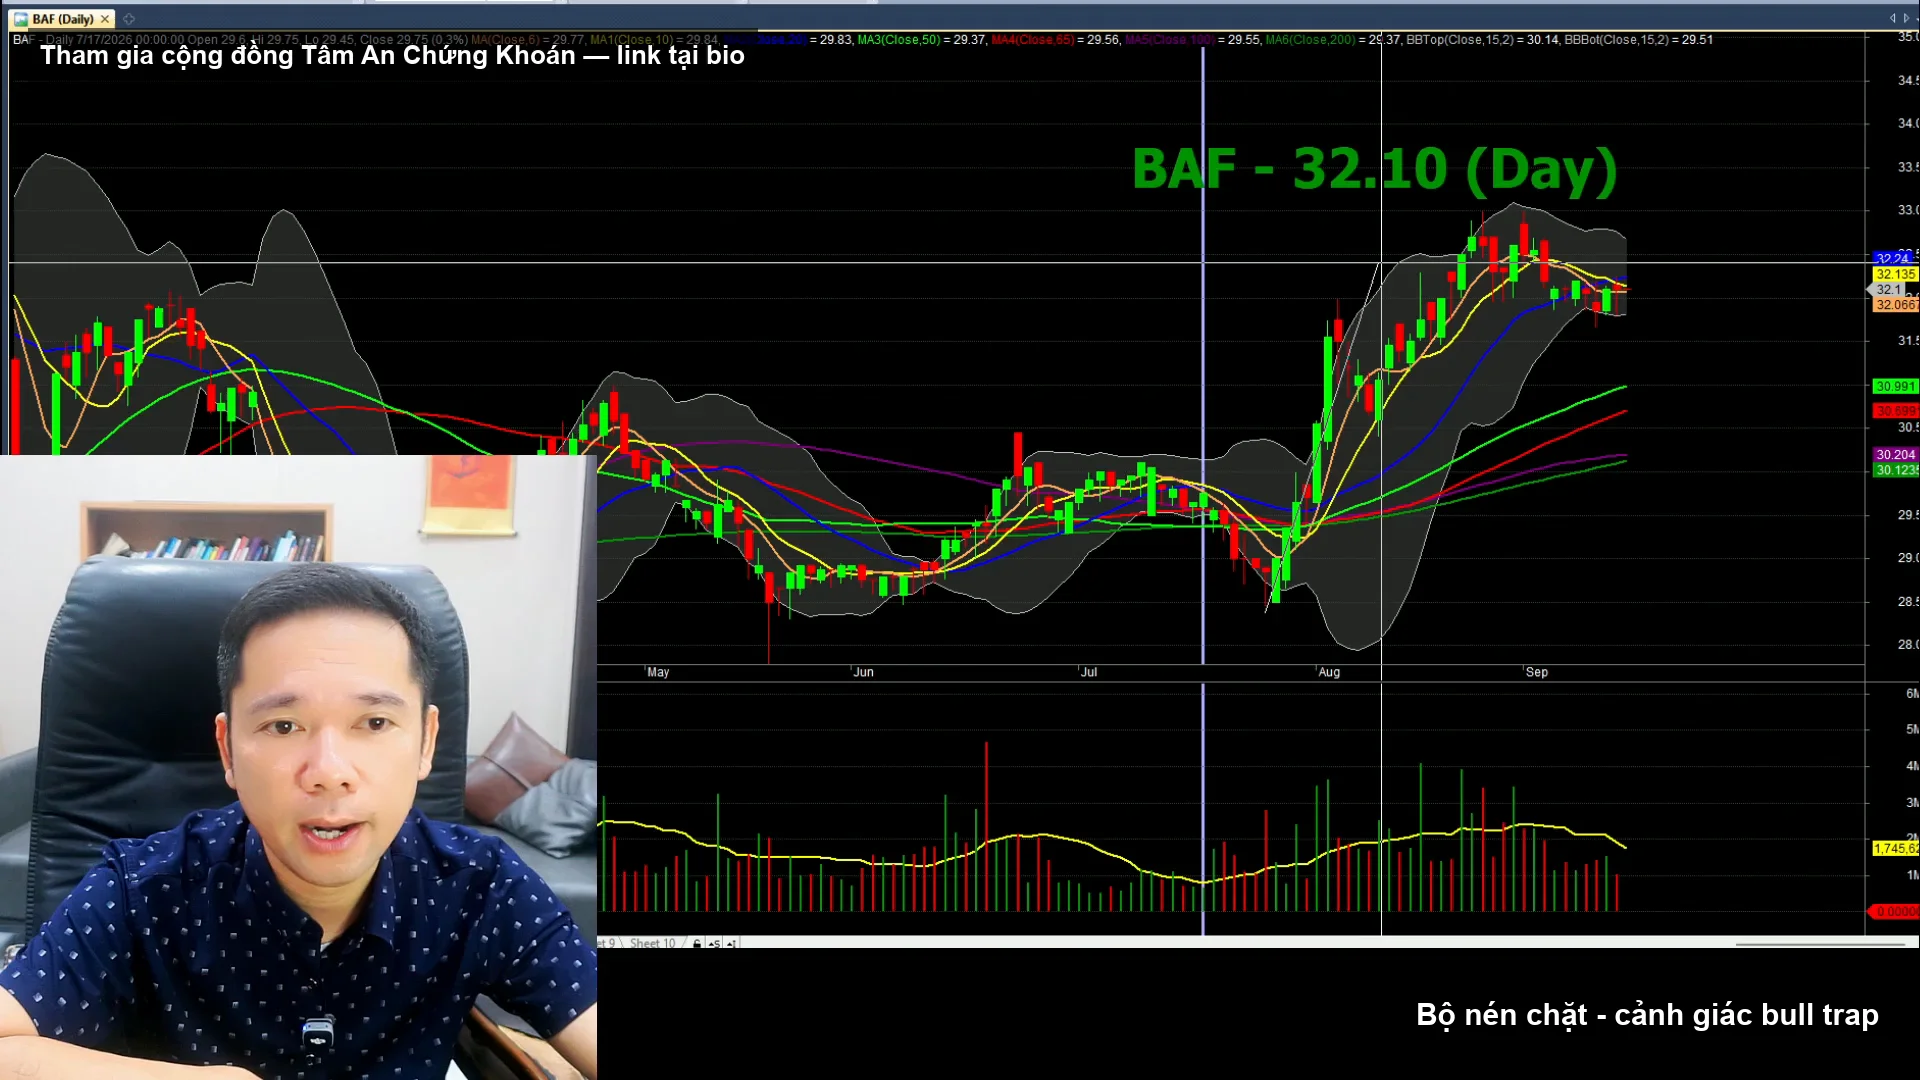Click the red 0.0000 volume label
Viewport: 1920px width, 1080px height.
pos(1895,911)
